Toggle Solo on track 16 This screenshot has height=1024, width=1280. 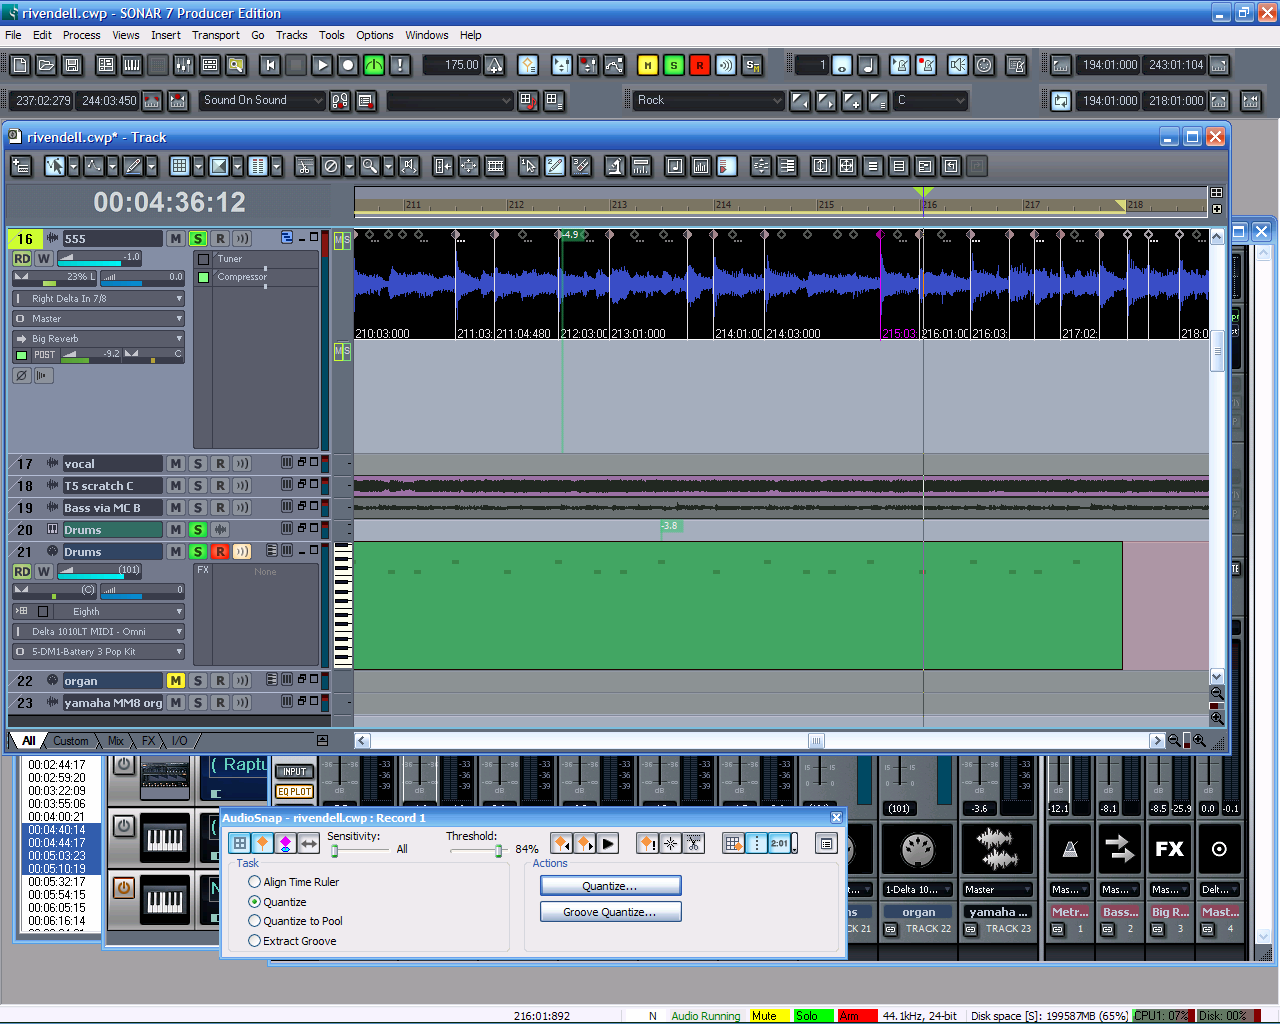[x=198, y=239]
